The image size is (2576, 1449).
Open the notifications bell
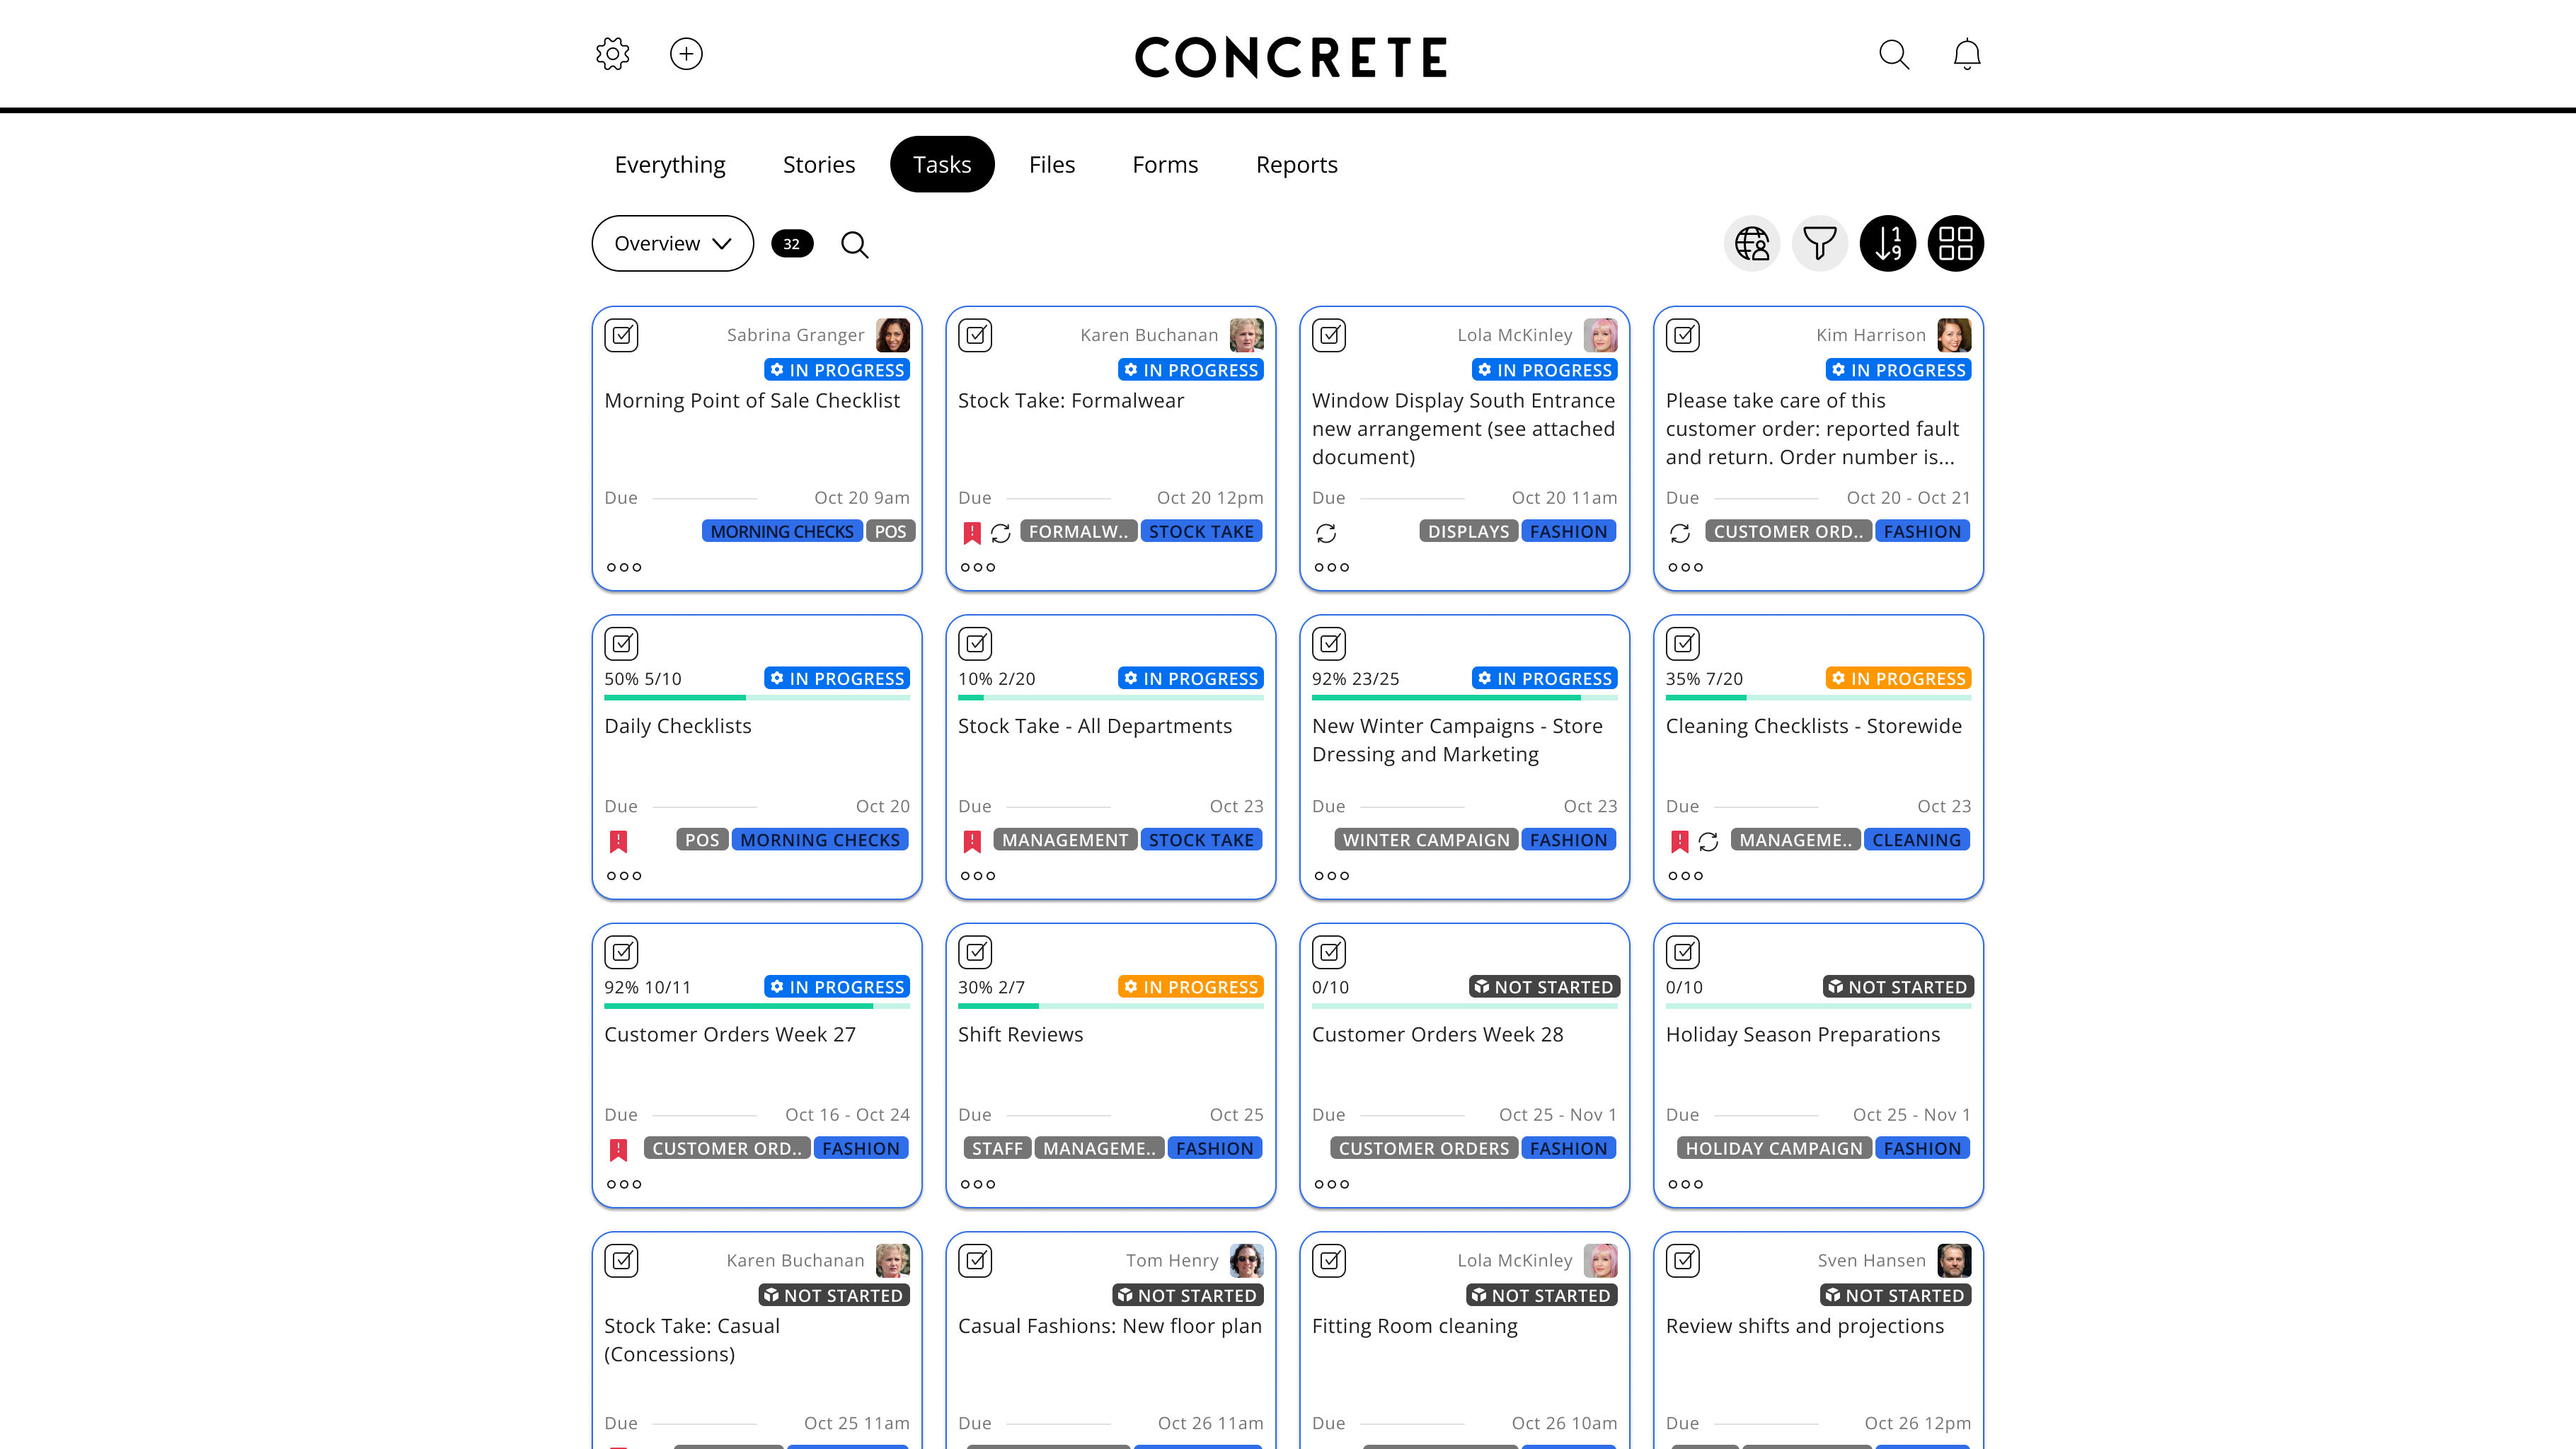(x=1967, y=54)
